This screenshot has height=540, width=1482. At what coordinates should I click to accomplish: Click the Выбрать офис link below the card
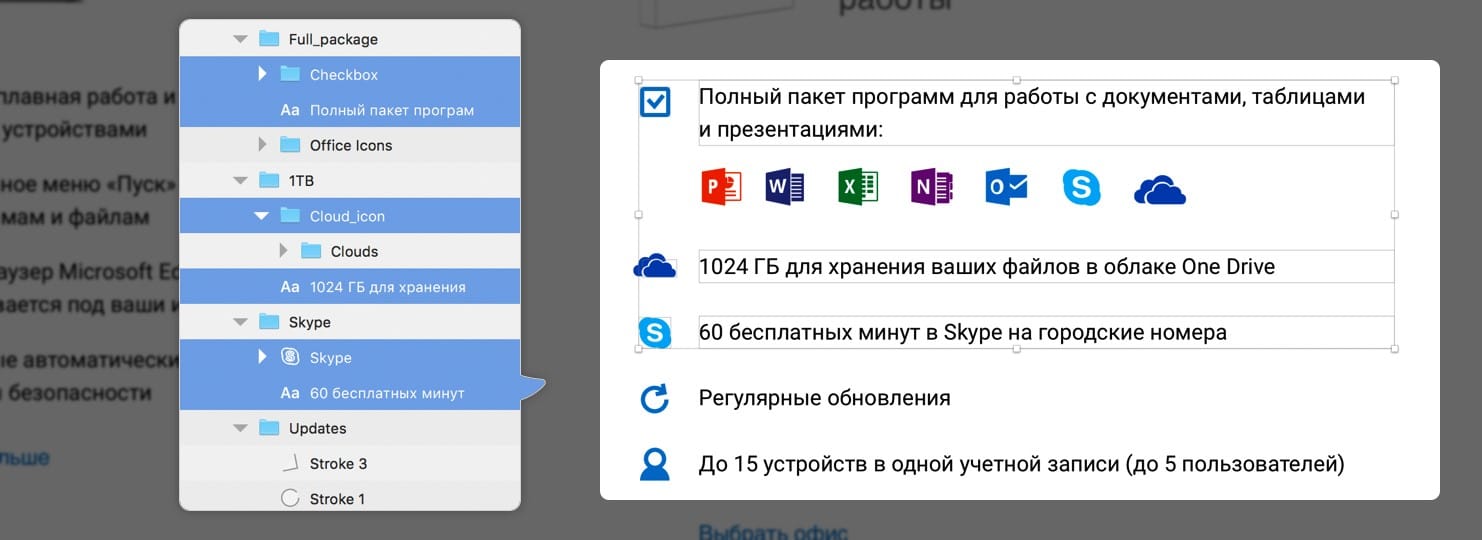point(772,532)
